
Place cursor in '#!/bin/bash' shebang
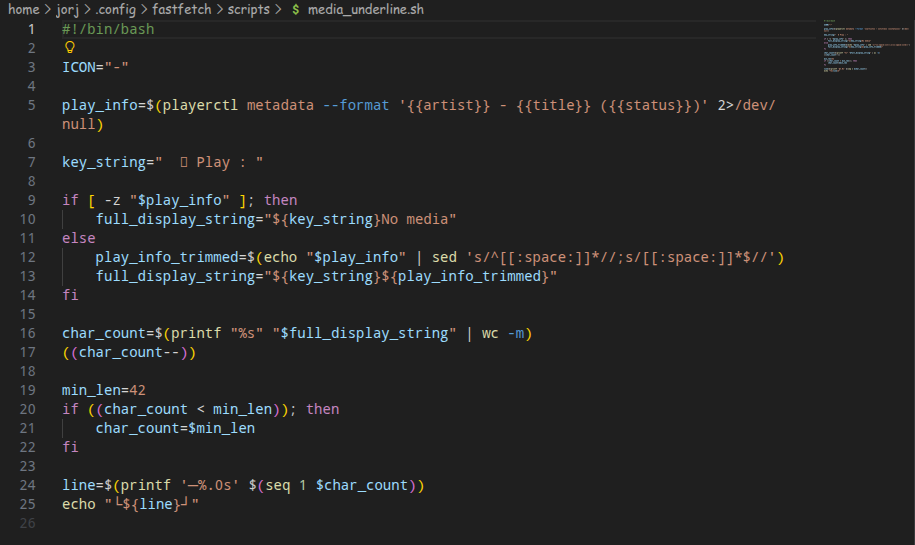coord(108,29)
